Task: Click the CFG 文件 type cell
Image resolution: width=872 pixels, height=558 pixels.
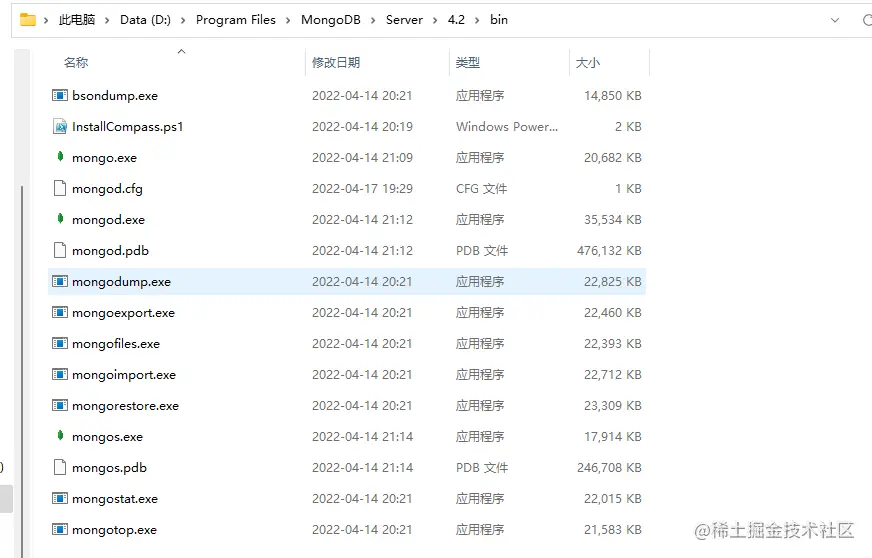Action: pos(481,189)
